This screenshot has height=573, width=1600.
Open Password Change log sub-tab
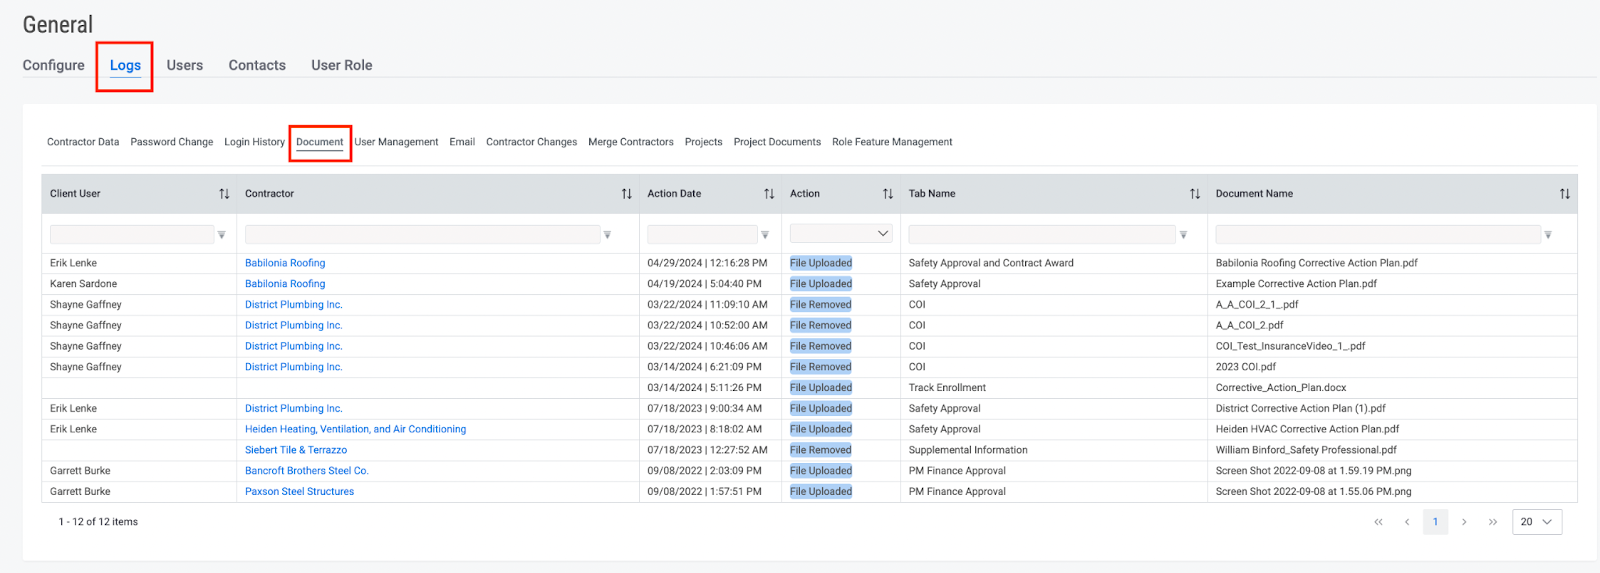coord(172,142)
